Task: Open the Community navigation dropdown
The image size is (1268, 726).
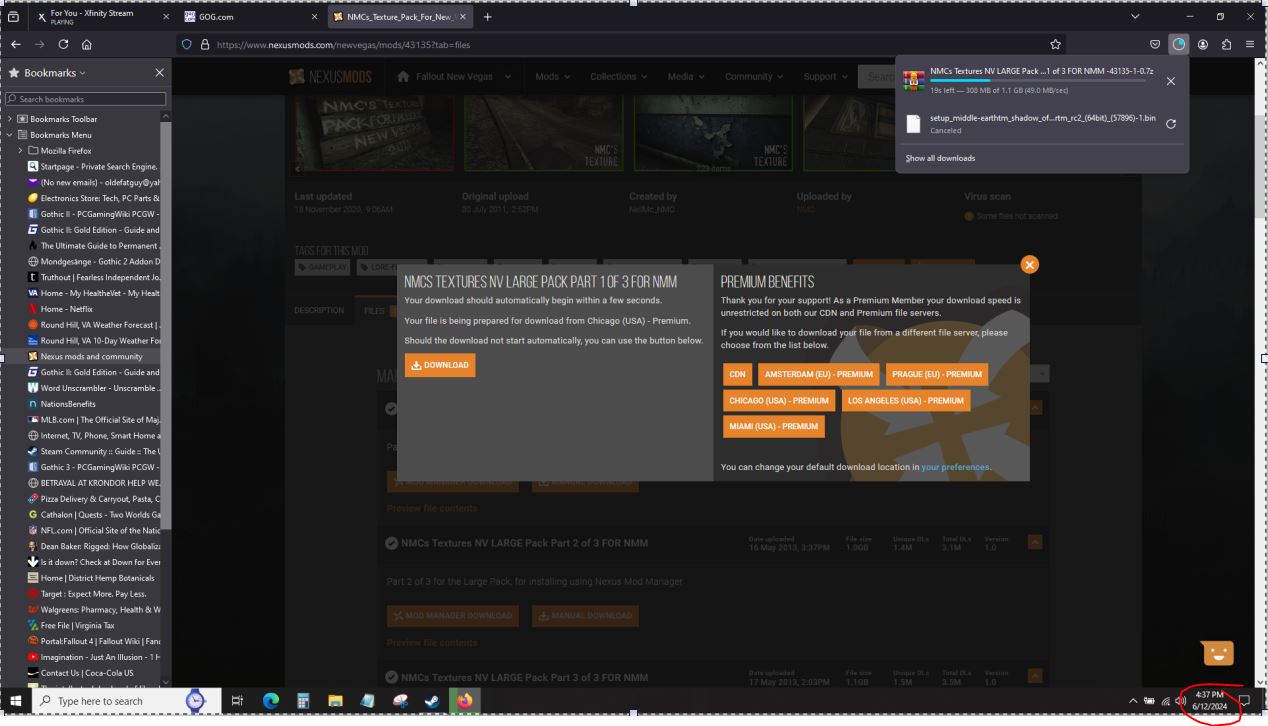Action: (x=753, y=77)
